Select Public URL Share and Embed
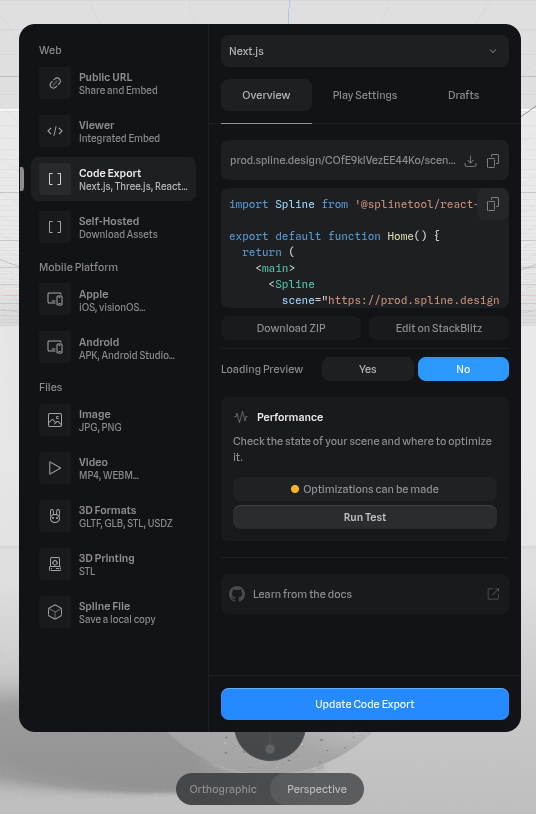Screen dimensions: 536x814 pyautogui.click(x=114, y=83)
